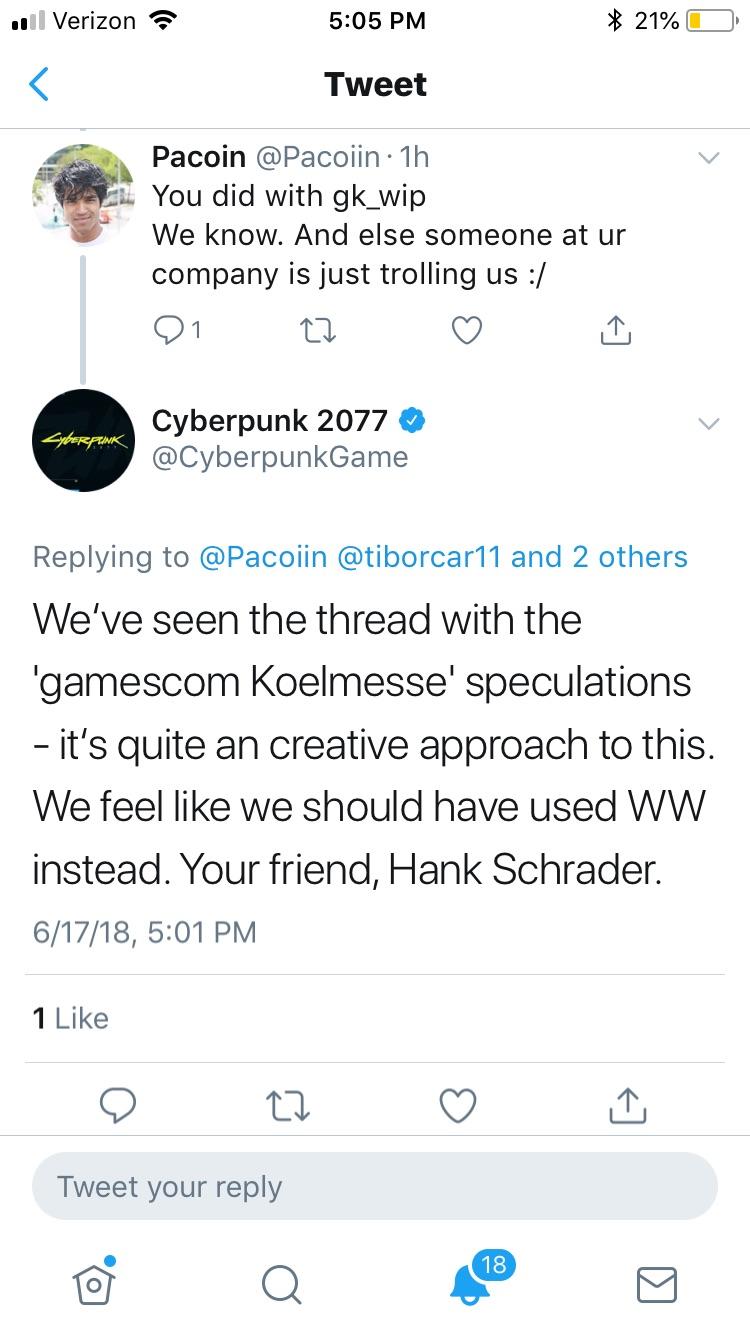Show the 'and 2 others' recipients
The height and width of the screenshot is (1334, 750).
(599, 557)
